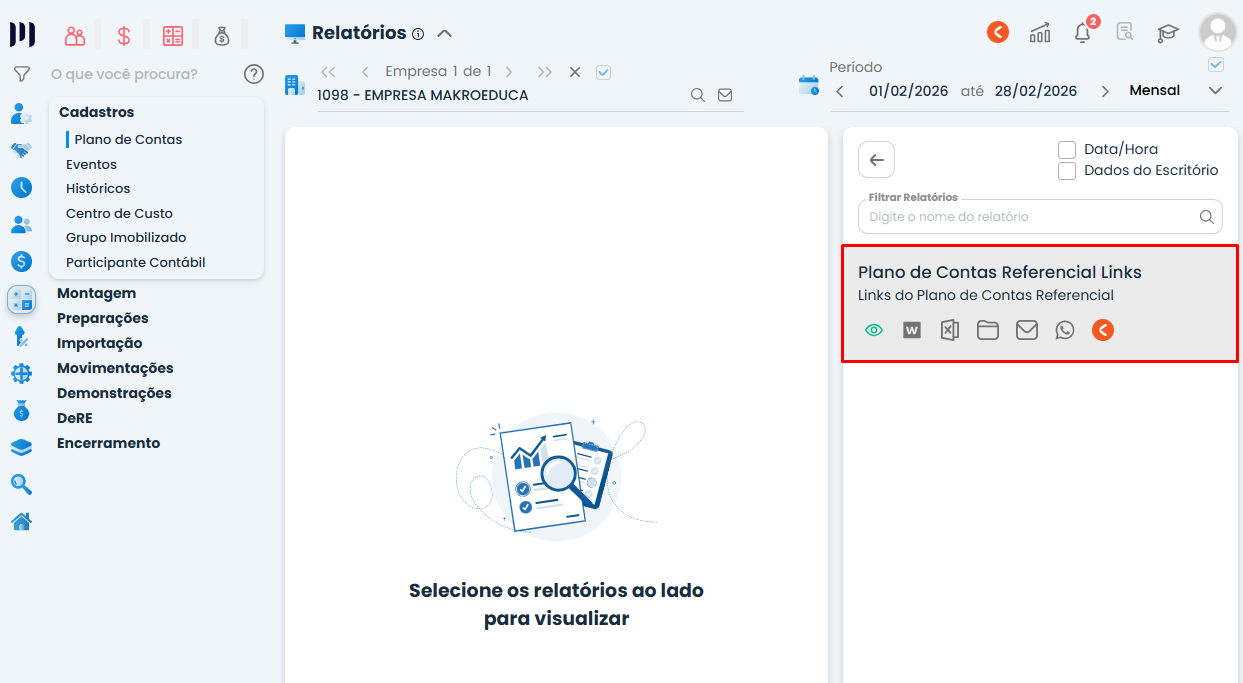Open Importação menu section
1243x683 pixels.
100,343
